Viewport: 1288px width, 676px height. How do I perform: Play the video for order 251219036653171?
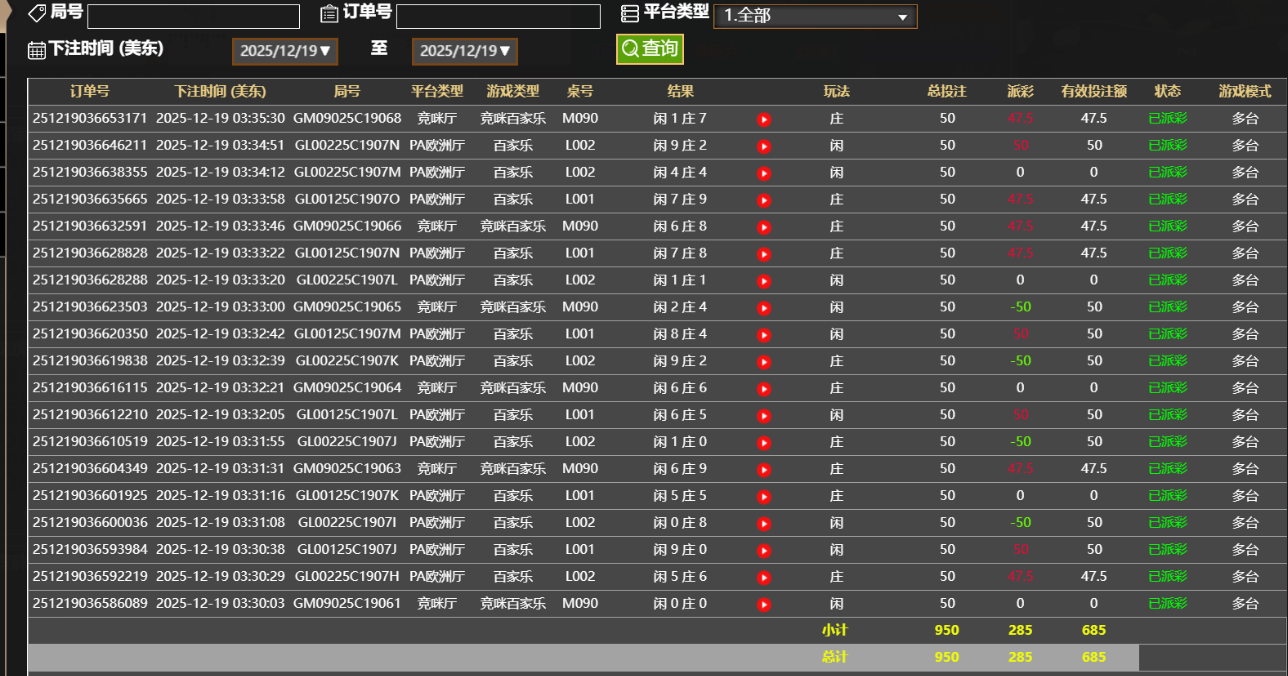tap(764, 118)
